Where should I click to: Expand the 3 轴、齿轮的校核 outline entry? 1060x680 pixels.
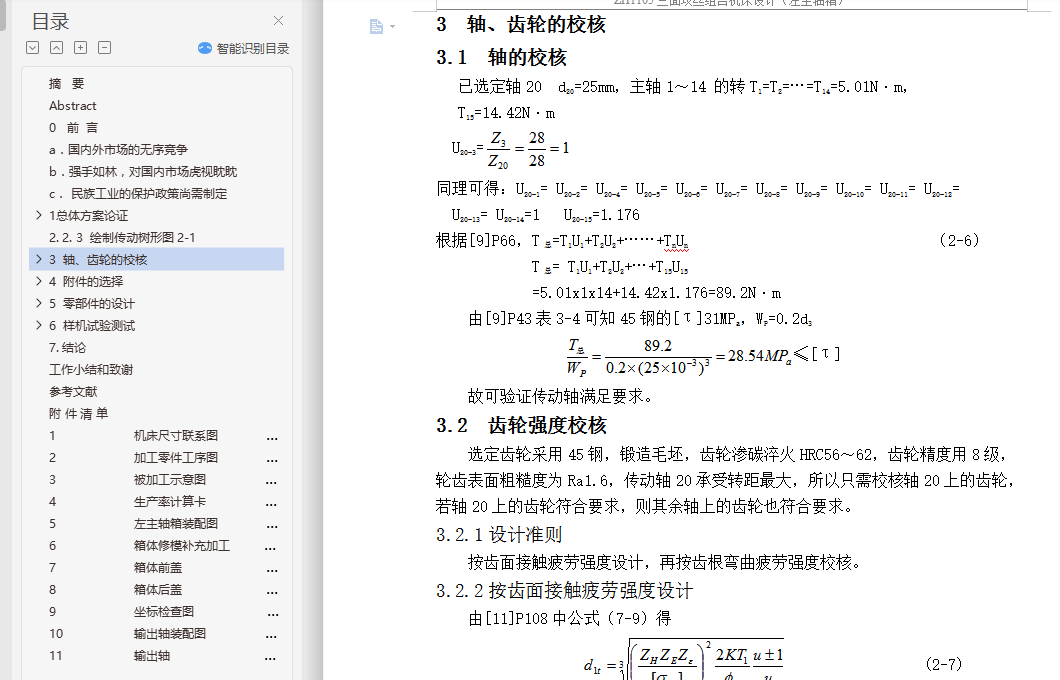pos(39,259)
